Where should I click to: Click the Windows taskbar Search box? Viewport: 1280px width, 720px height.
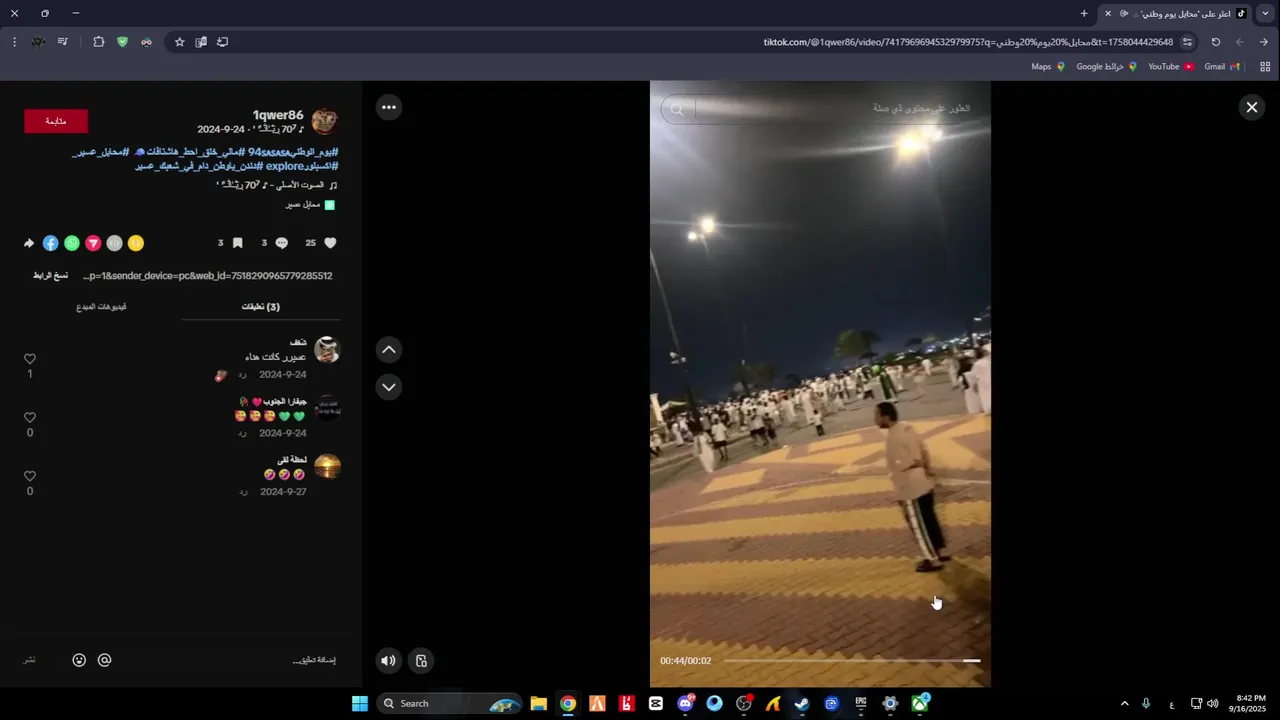[x=449, y=703]
